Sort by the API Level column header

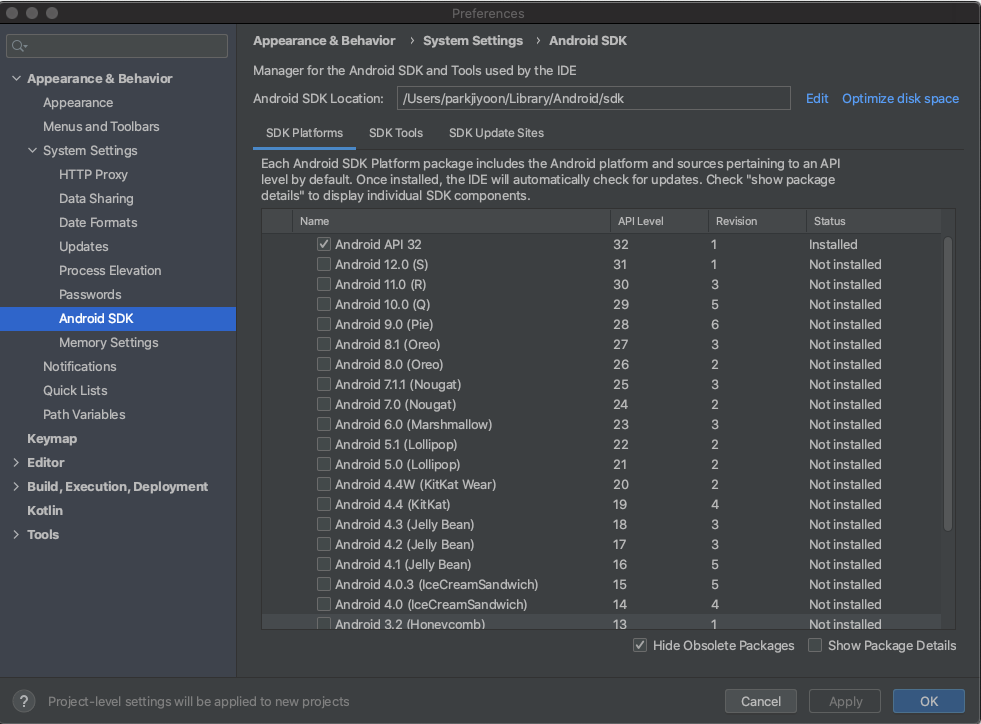659,221
